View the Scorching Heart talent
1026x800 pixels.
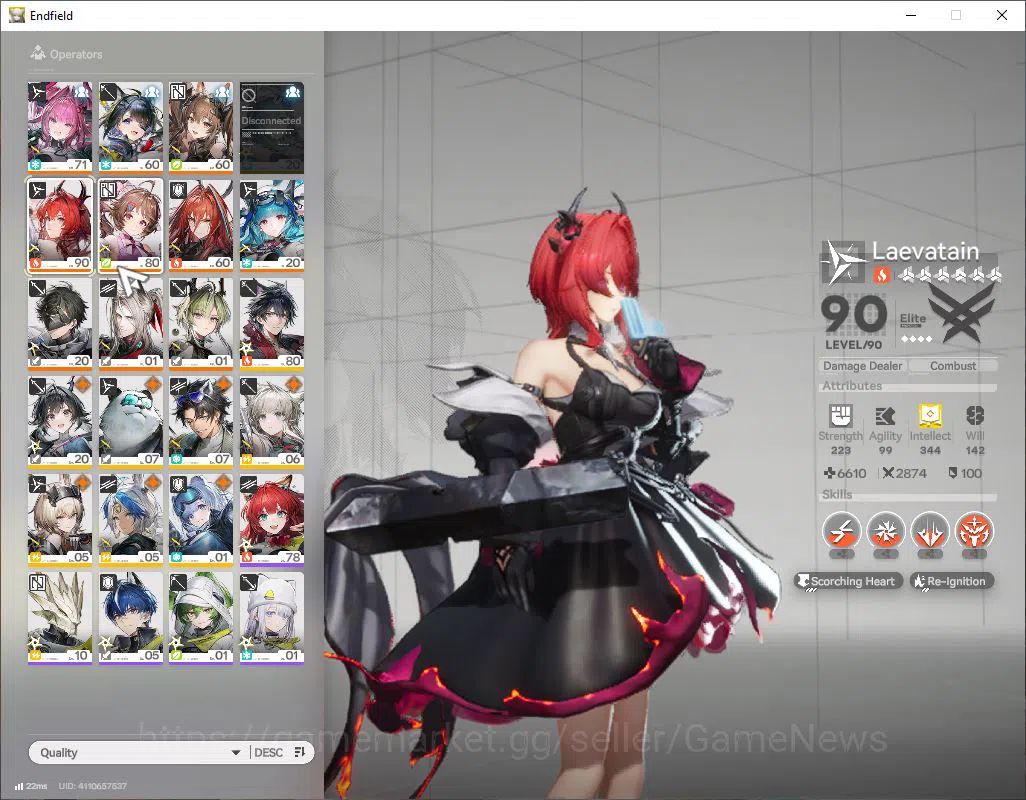click(x=849, y=581)
